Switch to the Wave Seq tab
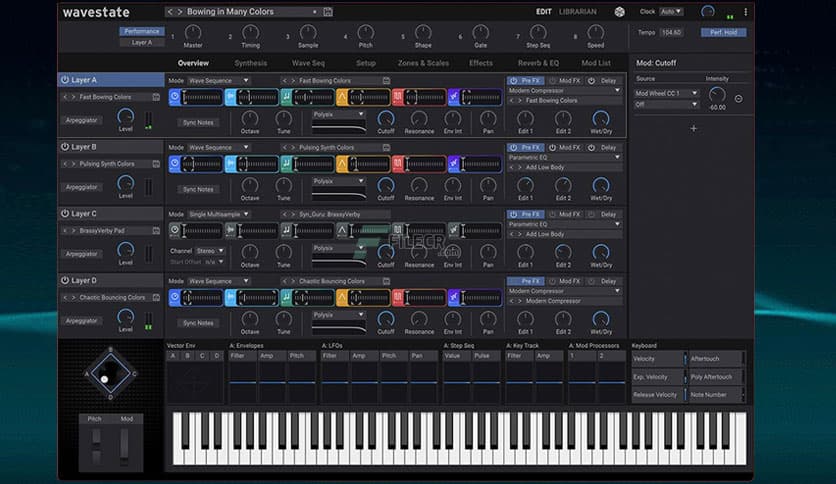 tap(308, 63)
